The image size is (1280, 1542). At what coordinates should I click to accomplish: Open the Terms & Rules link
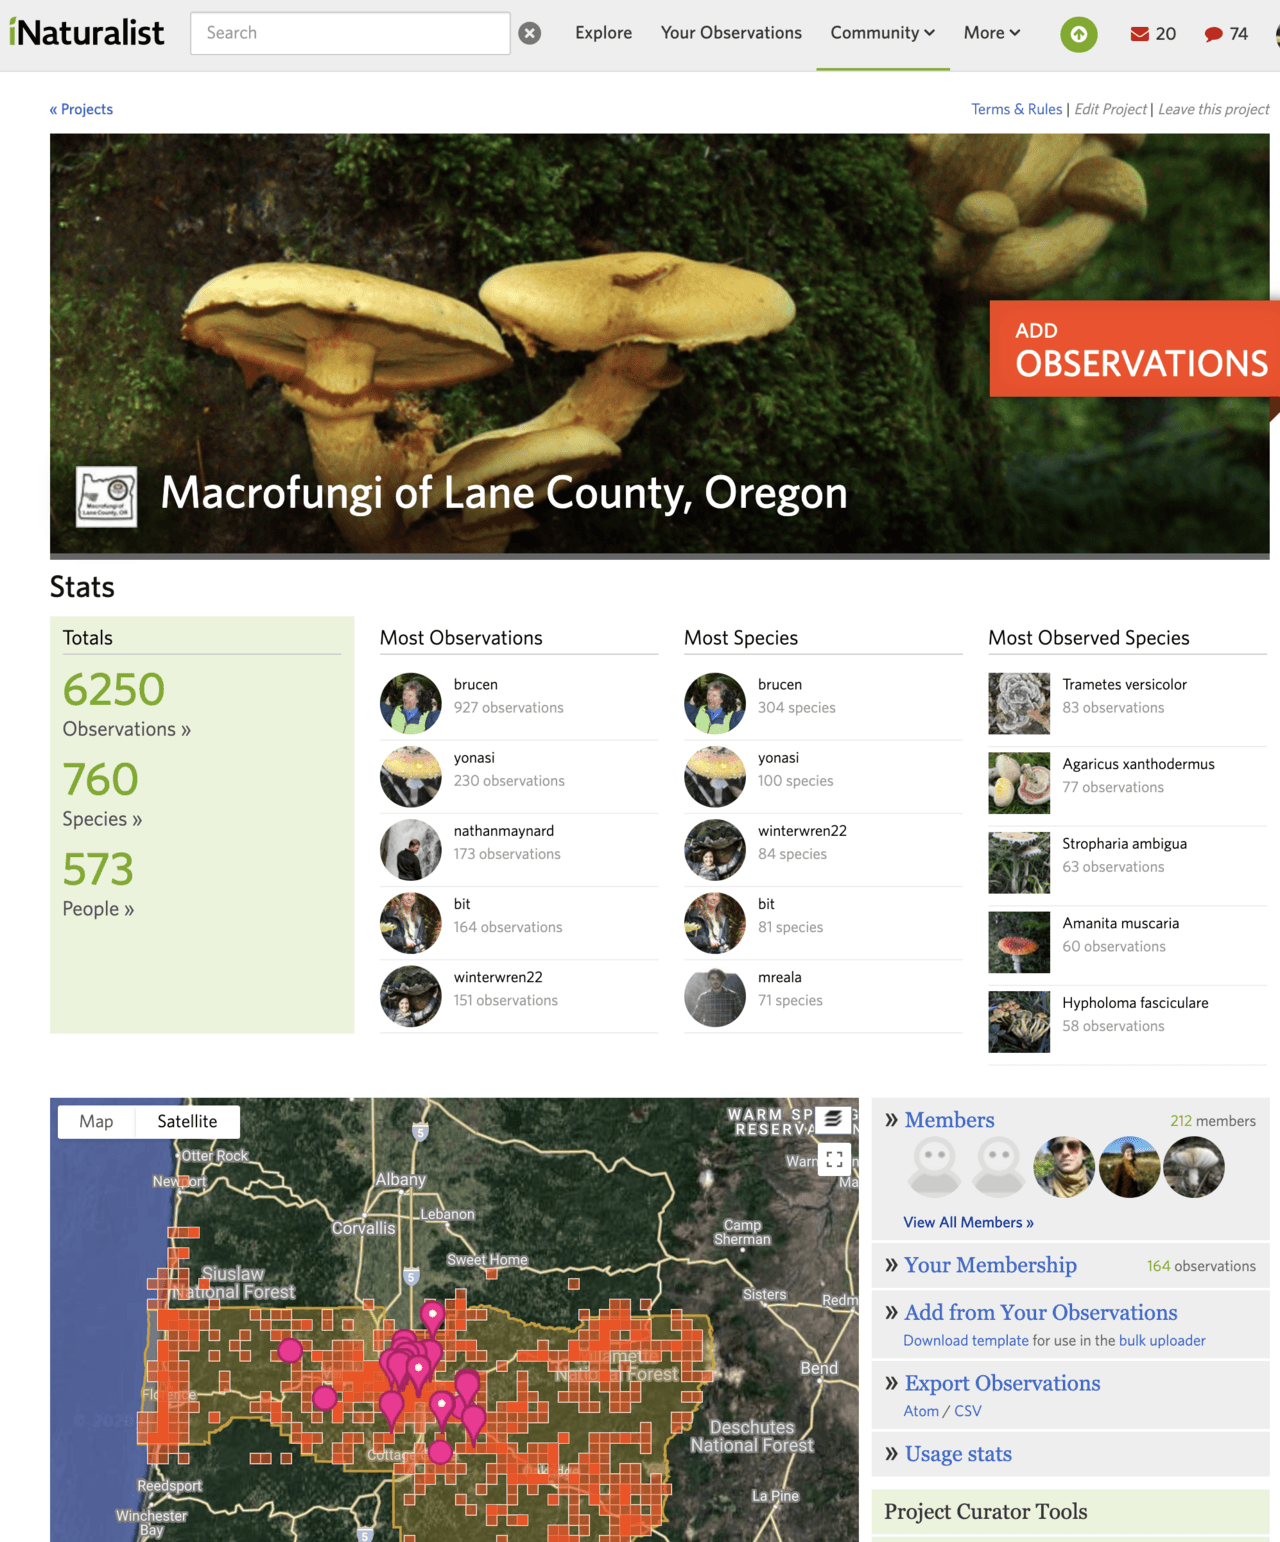click(x=1017, y=109)
